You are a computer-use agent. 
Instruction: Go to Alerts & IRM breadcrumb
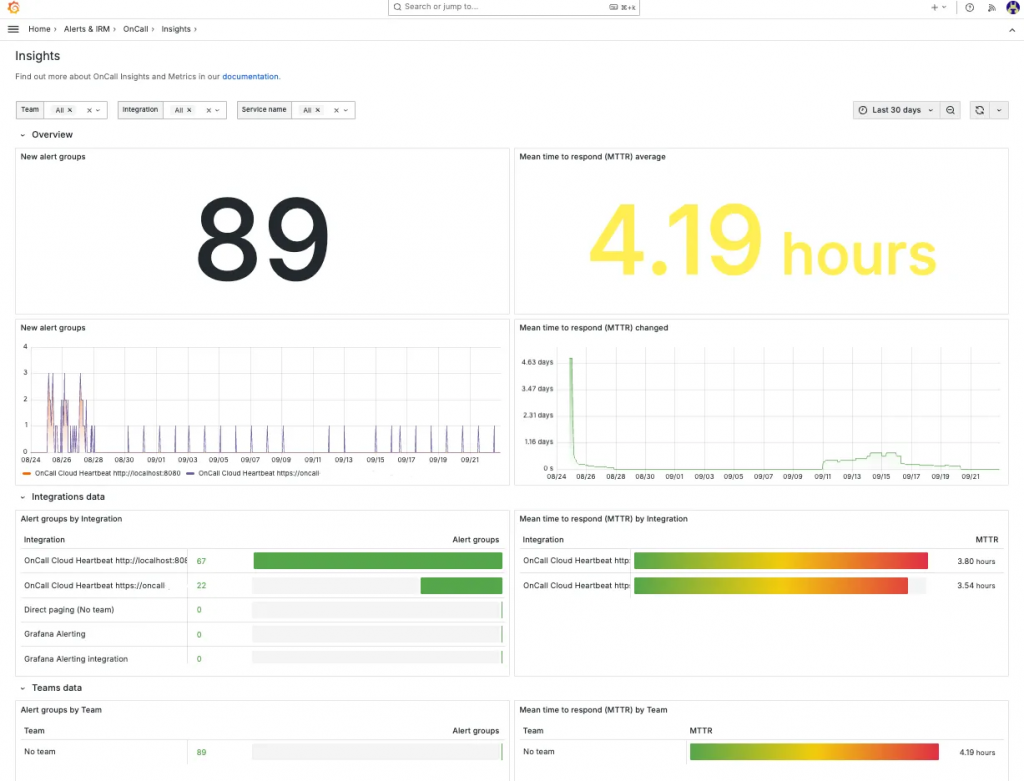click(x=87, y=29)
